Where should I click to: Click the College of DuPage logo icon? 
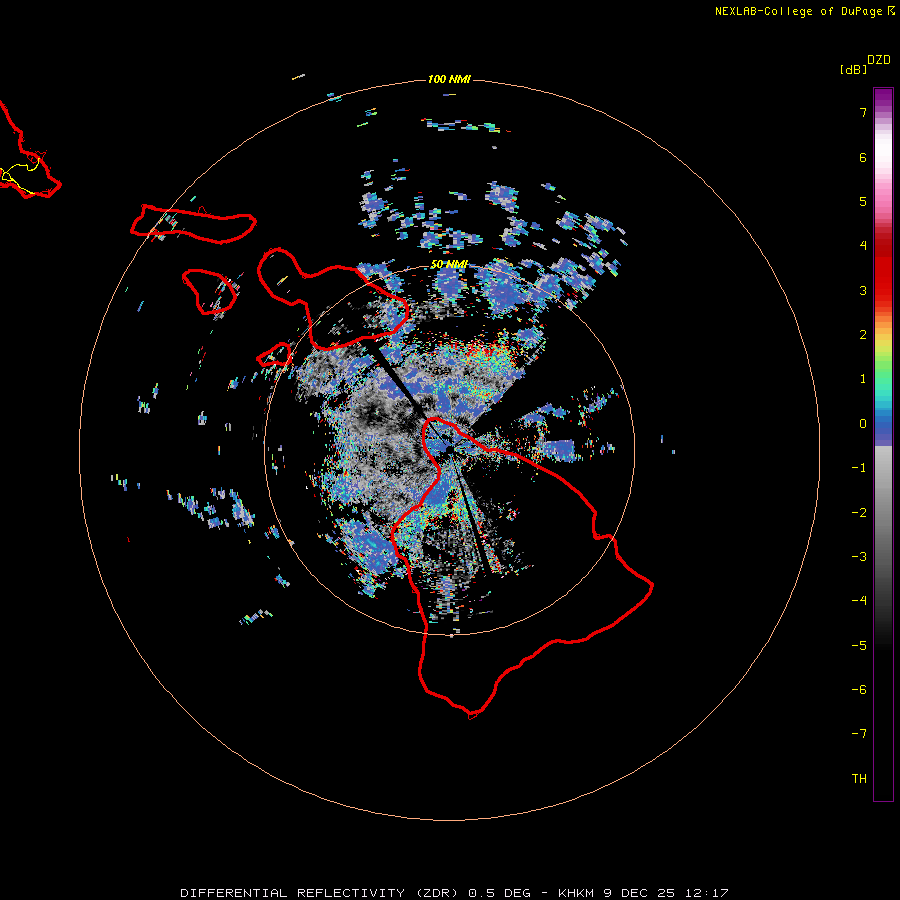click(891, 11)
